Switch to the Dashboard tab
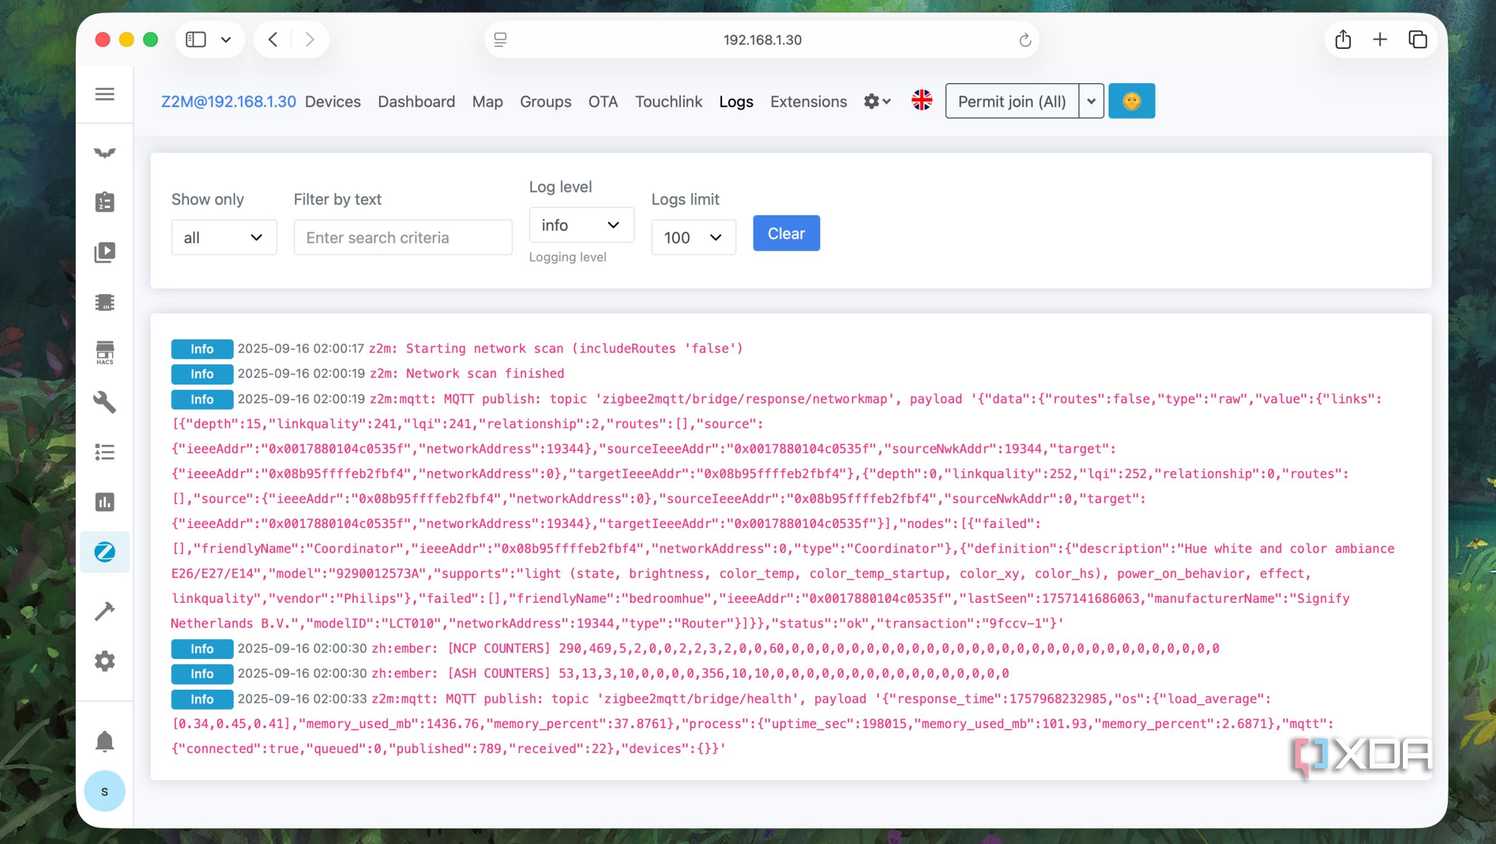This screenshot has height=844, width=1496. point(416,101)
